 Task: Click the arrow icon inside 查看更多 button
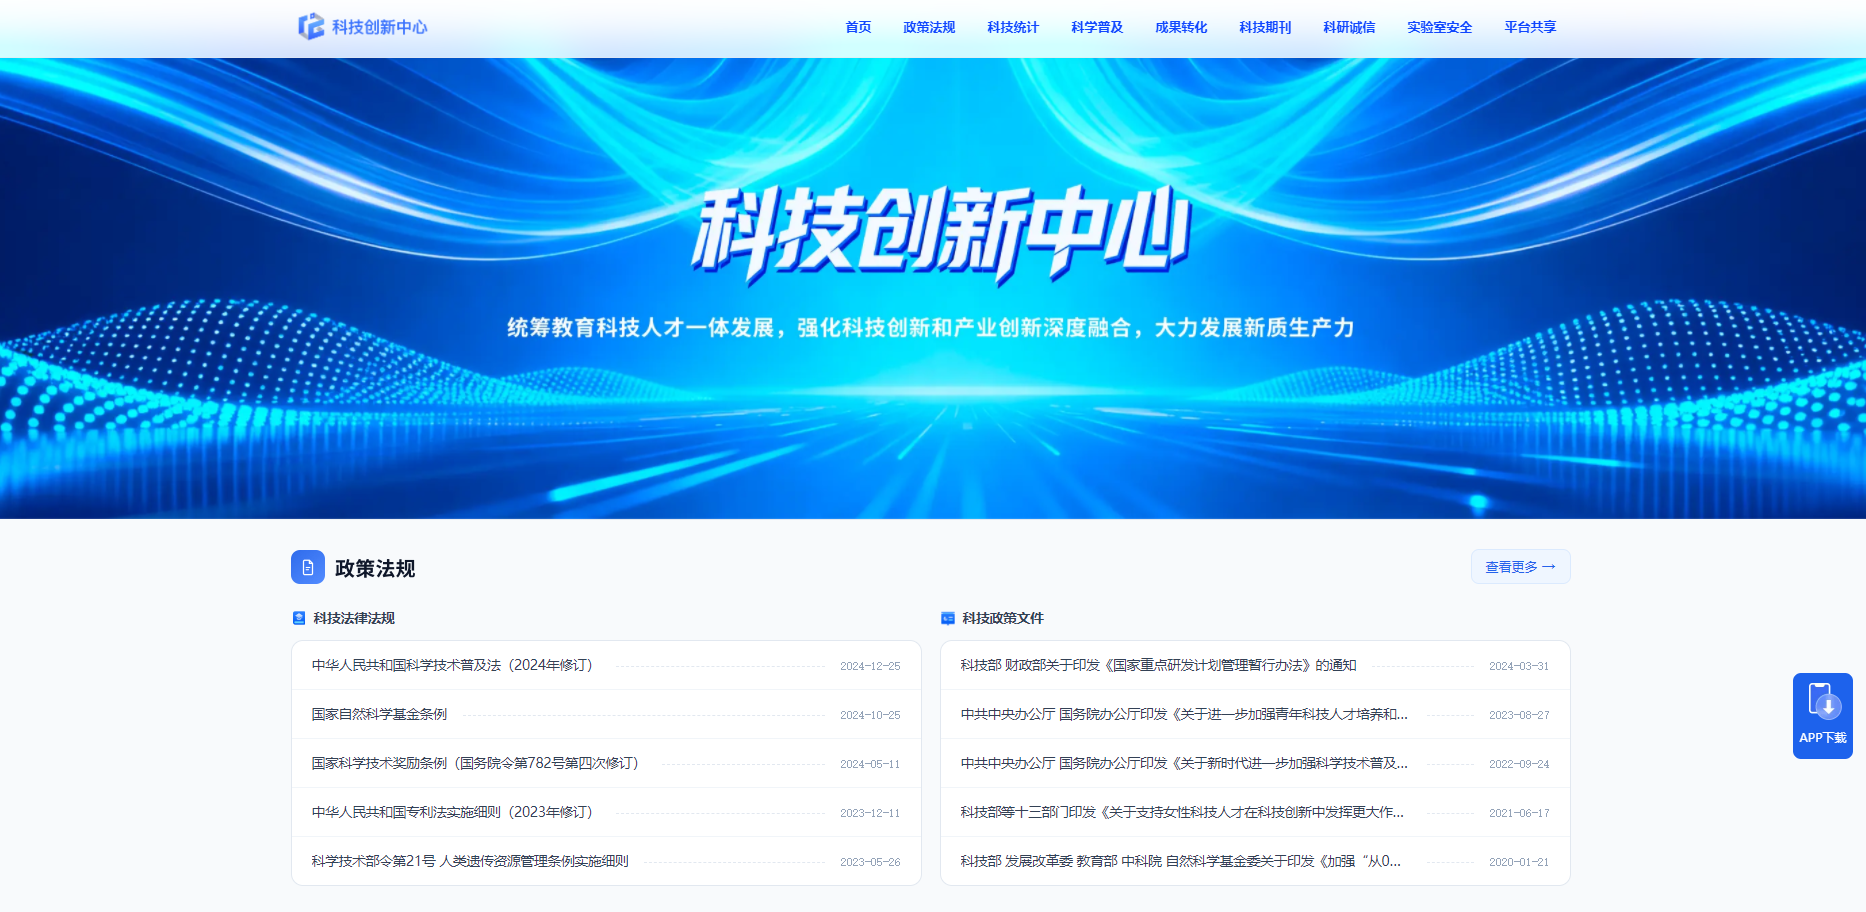point(1550,566)
